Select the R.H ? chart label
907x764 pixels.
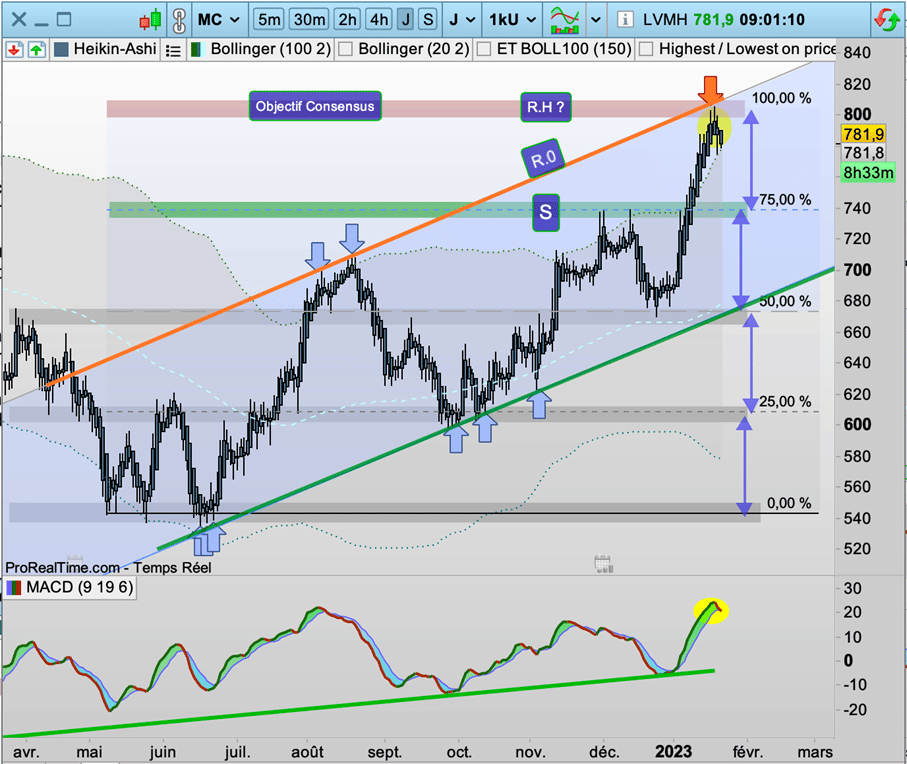coord(545,107)
